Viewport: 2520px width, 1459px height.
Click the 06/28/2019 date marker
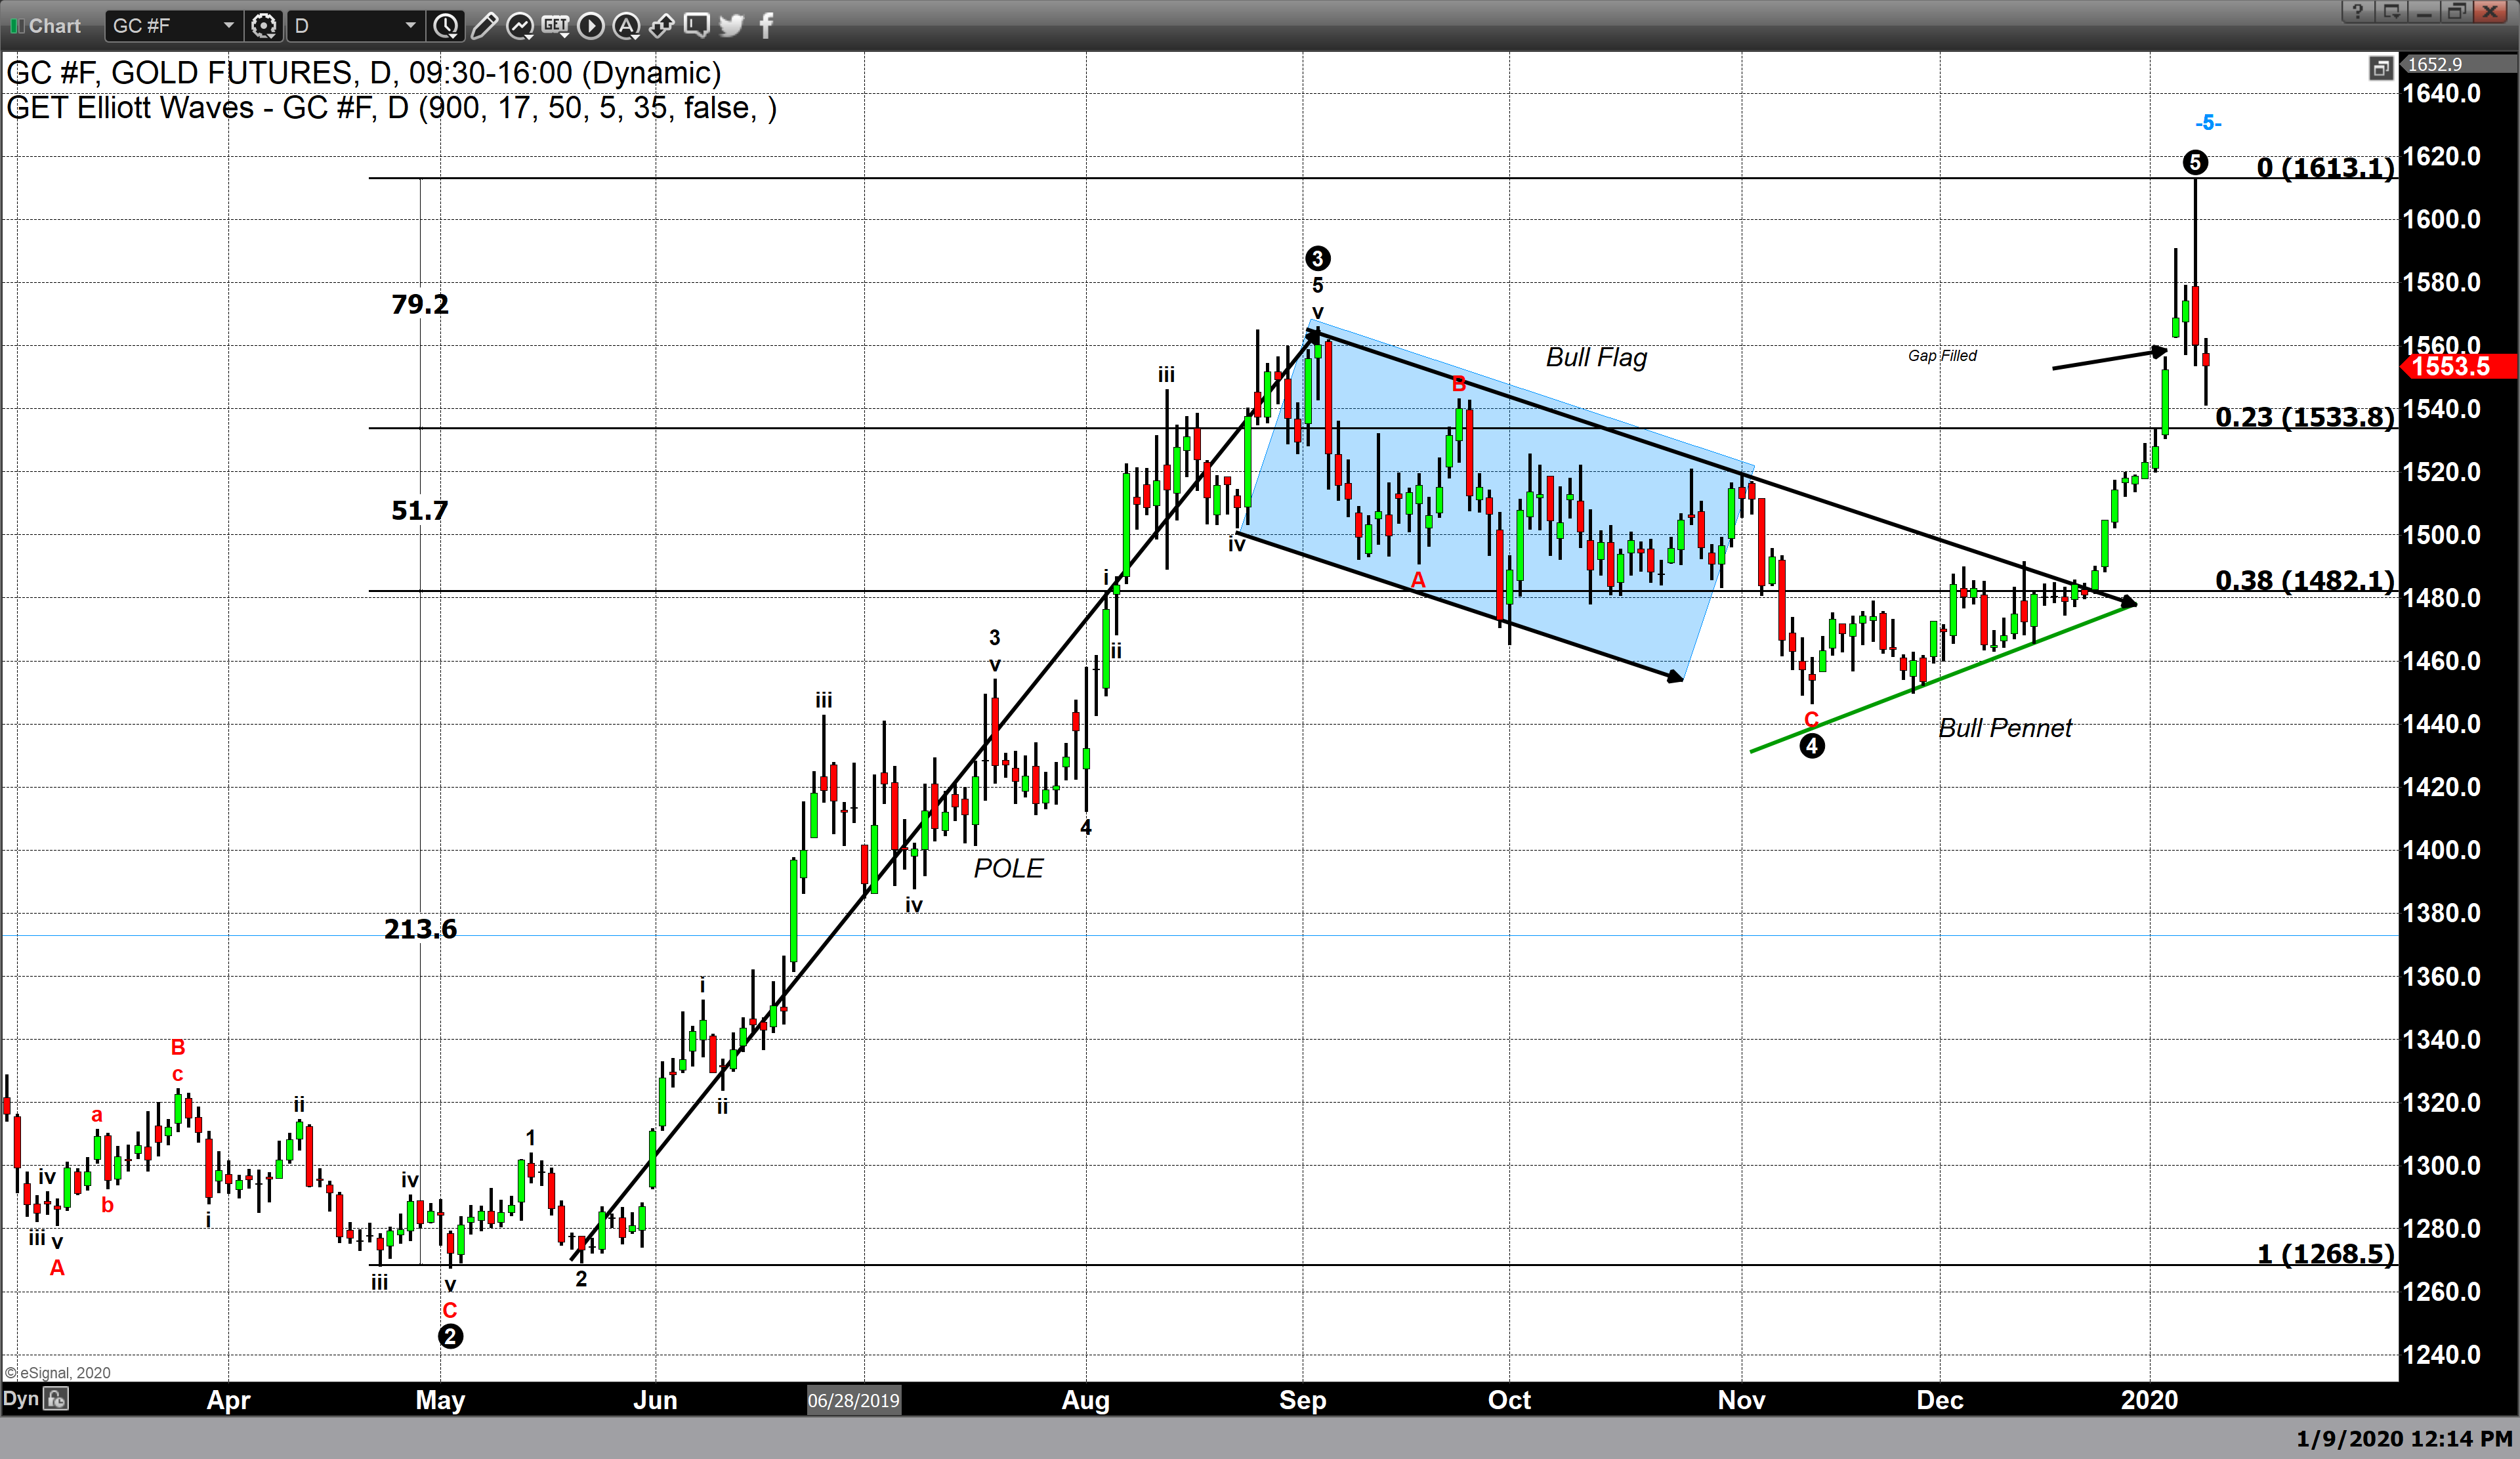tap(853, 1400)
